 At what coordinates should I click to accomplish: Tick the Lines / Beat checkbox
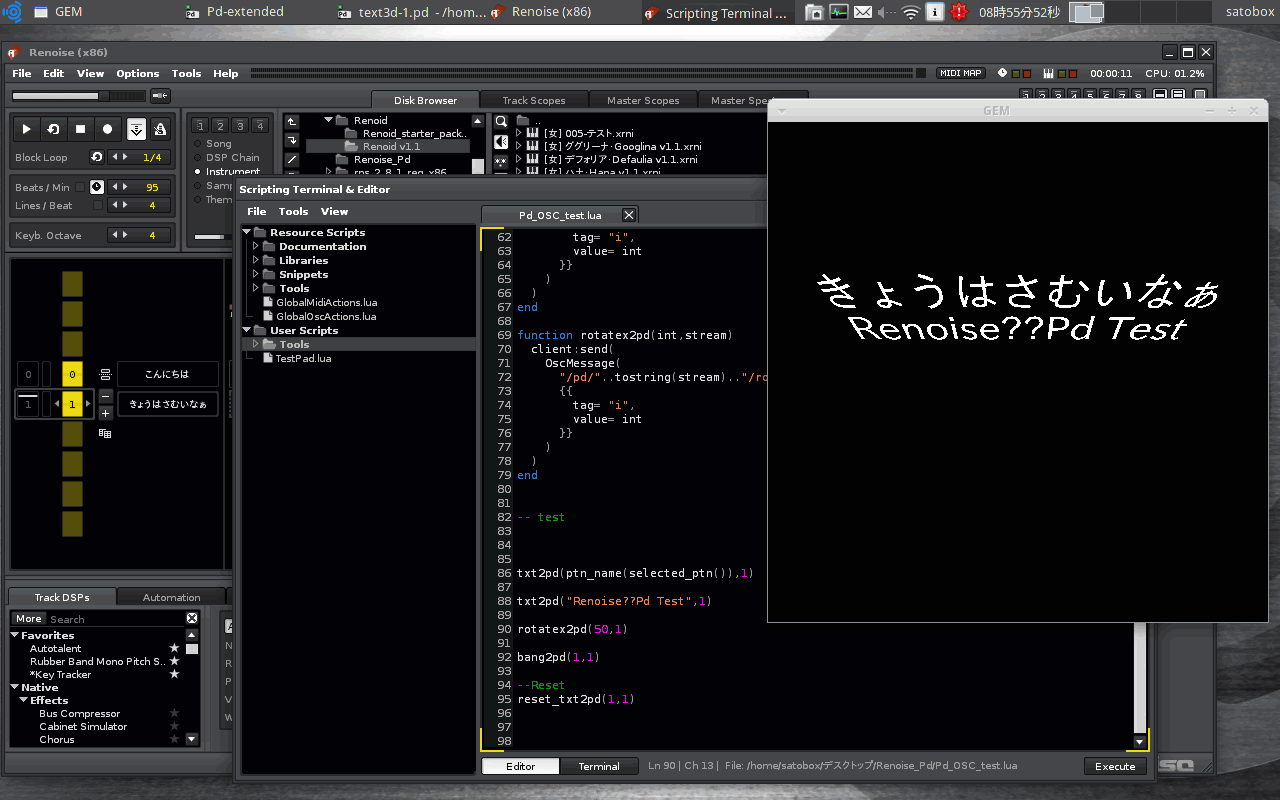point(98,205)
